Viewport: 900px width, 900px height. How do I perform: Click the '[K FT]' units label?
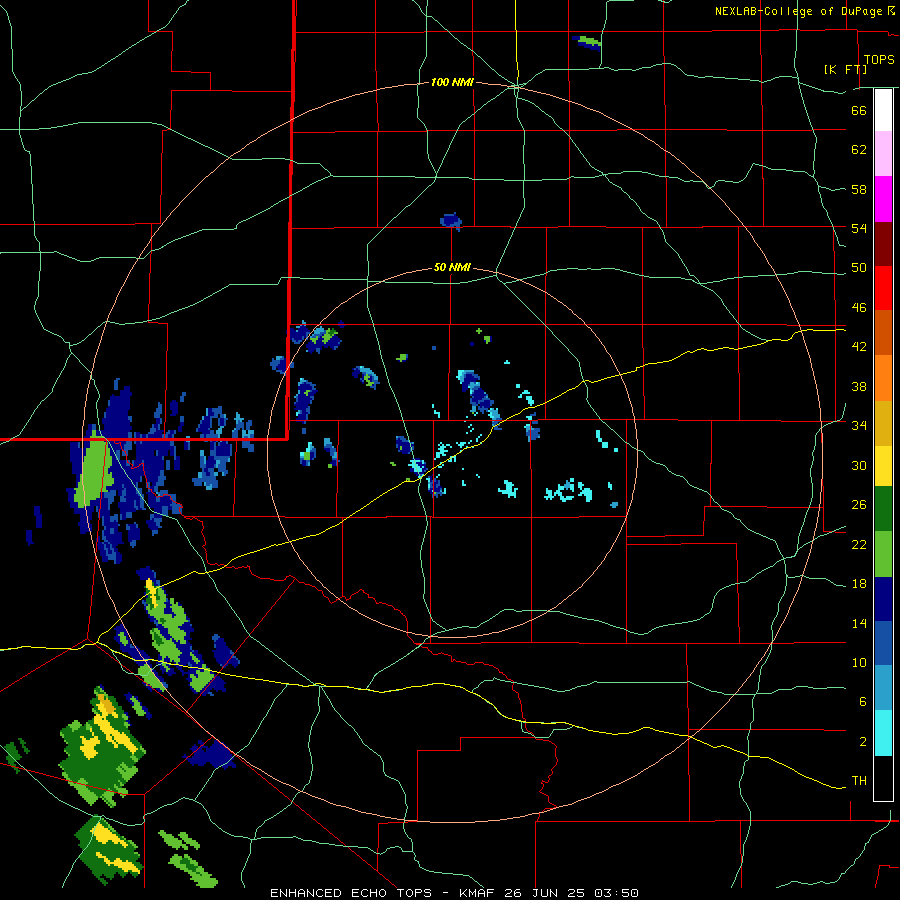click(x=845, y=69)
